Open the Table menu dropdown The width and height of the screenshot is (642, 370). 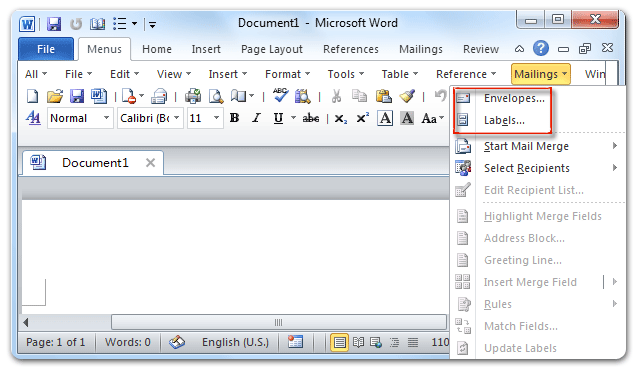pos(400,74)
